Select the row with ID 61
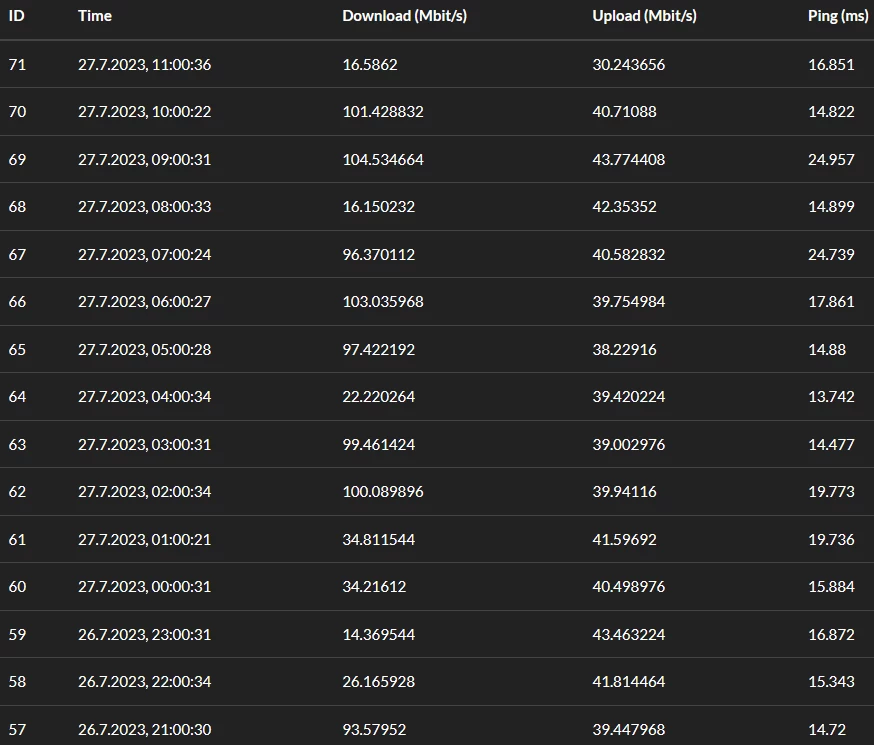 pos(17,540)
